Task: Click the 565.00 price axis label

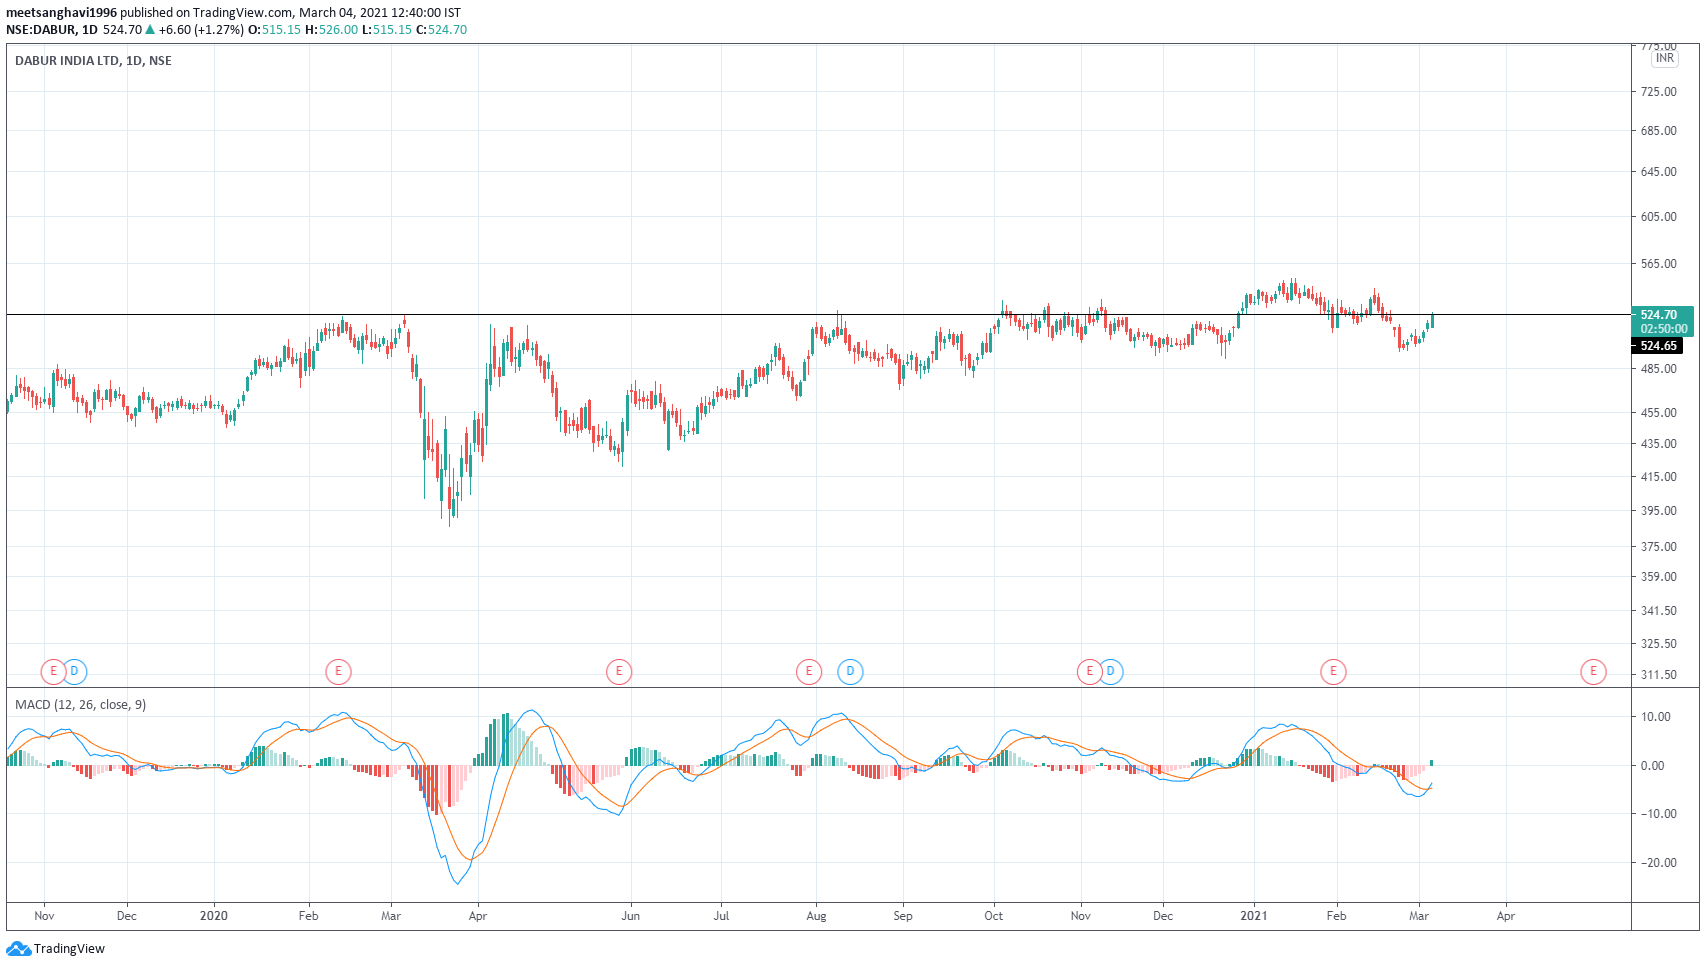Action: coord(1658,264)
